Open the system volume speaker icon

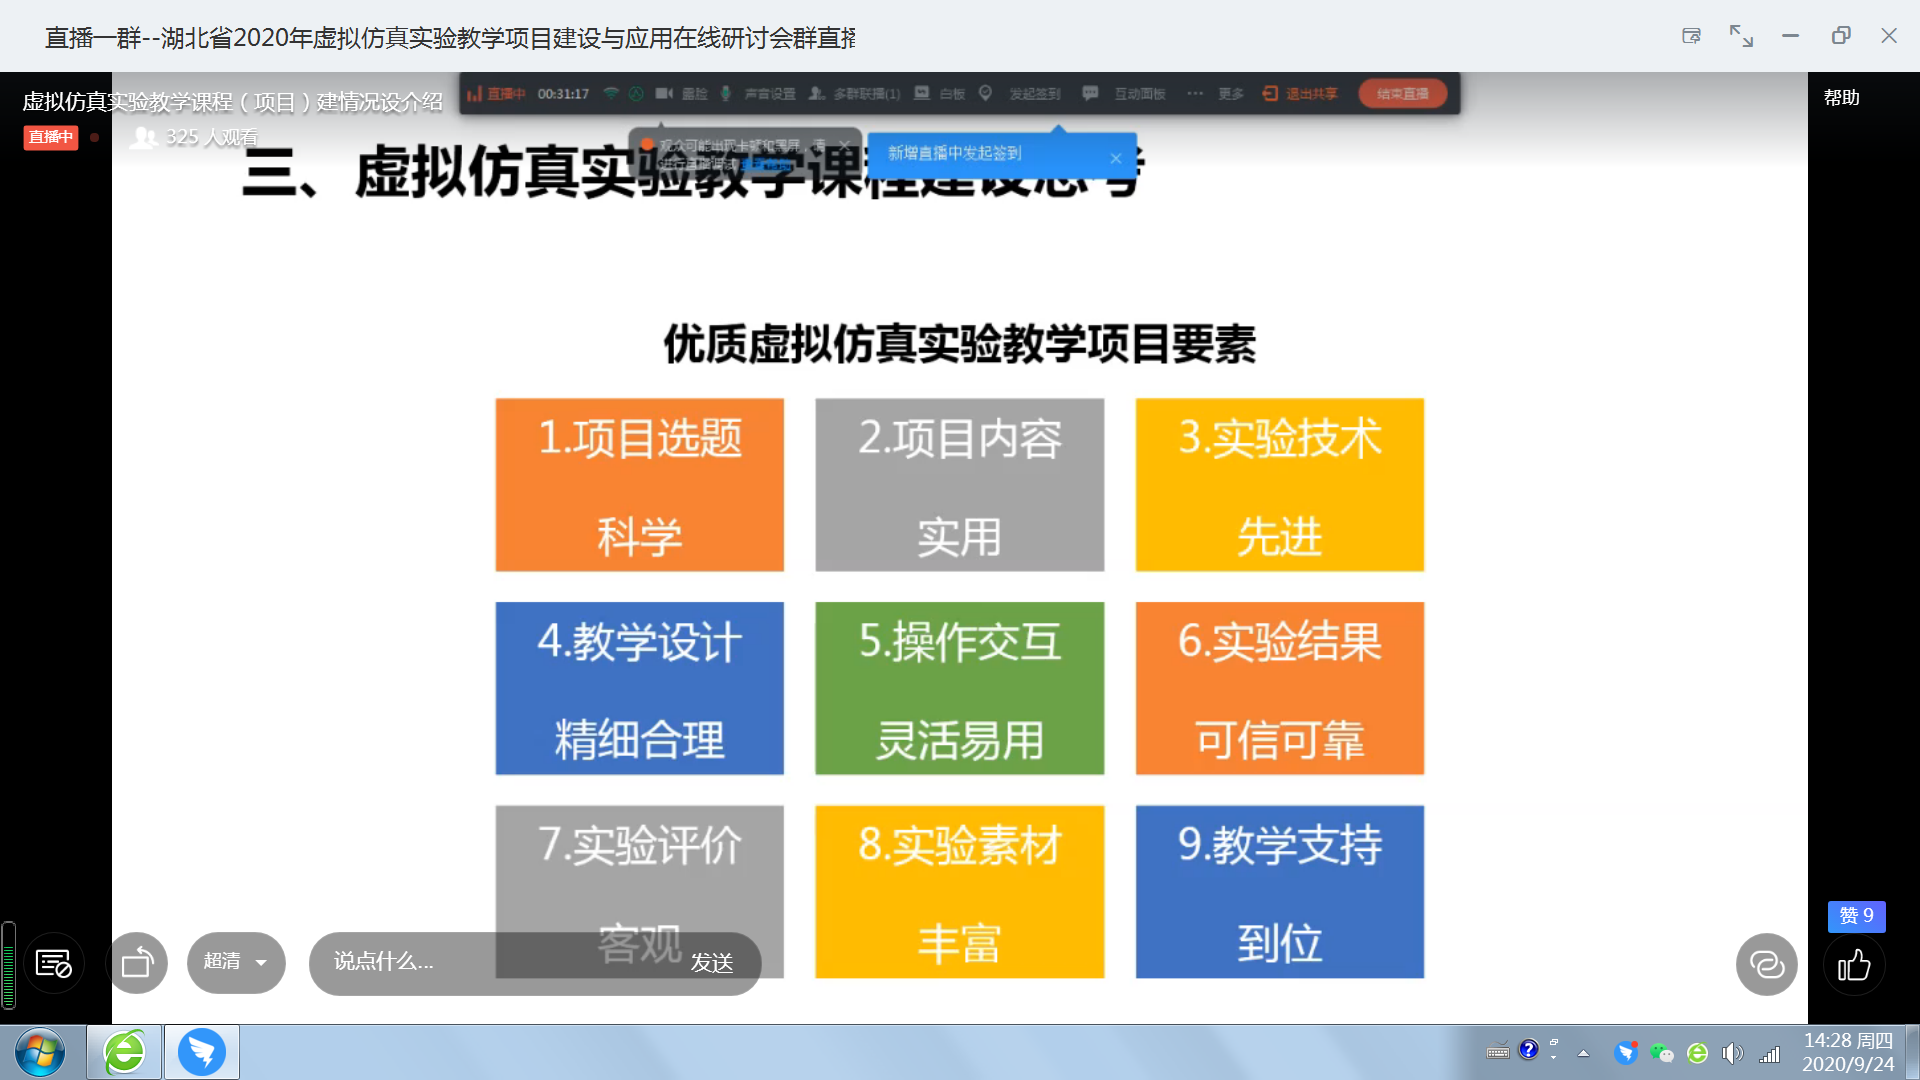(1732, 1053)
